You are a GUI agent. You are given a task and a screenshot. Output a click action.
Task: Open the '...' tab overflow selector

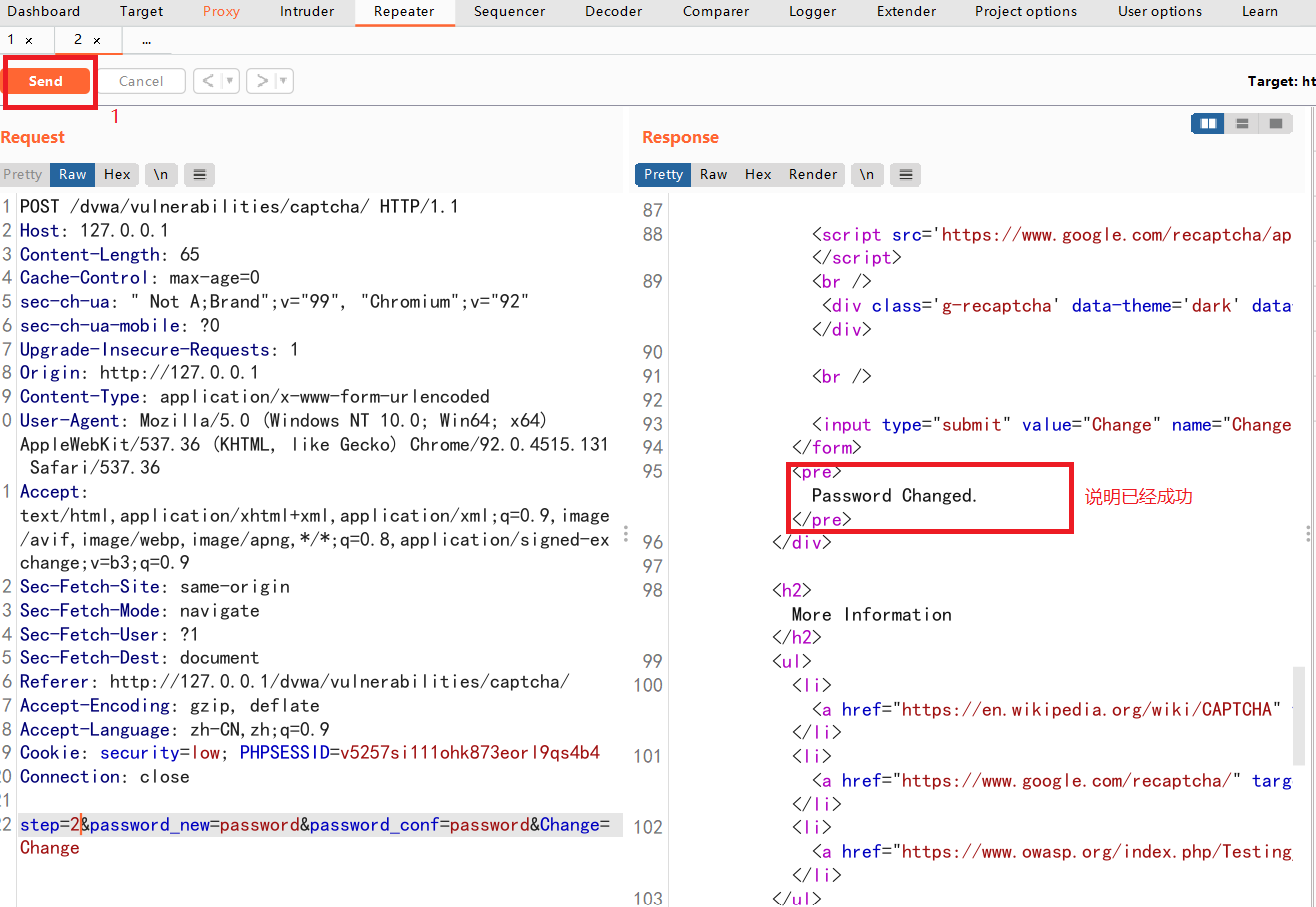(x=147, y=39)
